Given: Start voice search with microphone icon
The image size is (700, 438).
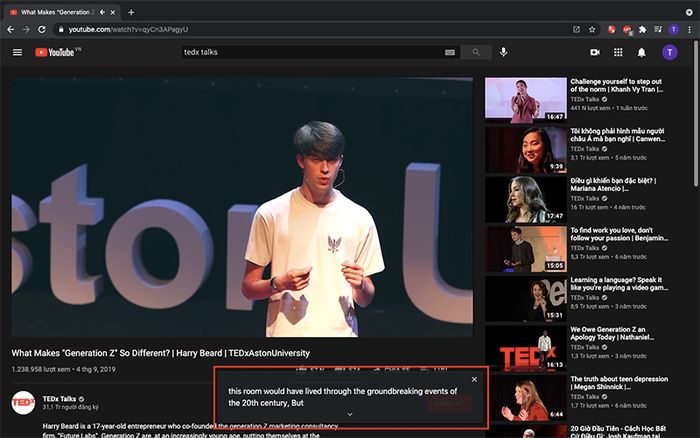Looking at the screenshot, I should pyautogui.click(x=503, y=52).
